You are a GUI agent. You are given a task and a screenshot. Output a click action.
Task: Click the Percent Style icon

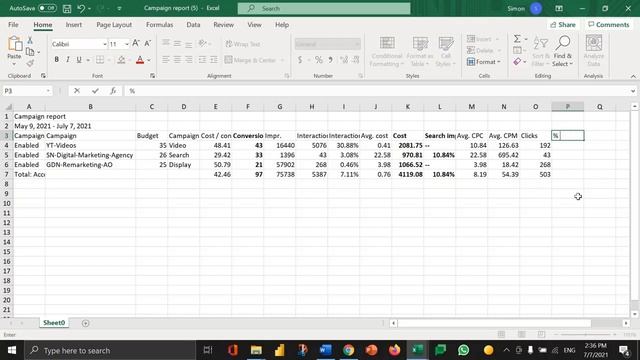click(x=318, y=60)
